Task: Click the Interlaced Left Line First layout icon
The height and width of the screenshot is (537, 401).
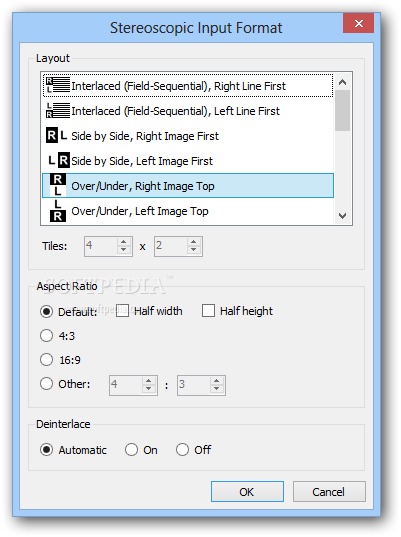Action: pyautogui.click(x=58, y=110)
